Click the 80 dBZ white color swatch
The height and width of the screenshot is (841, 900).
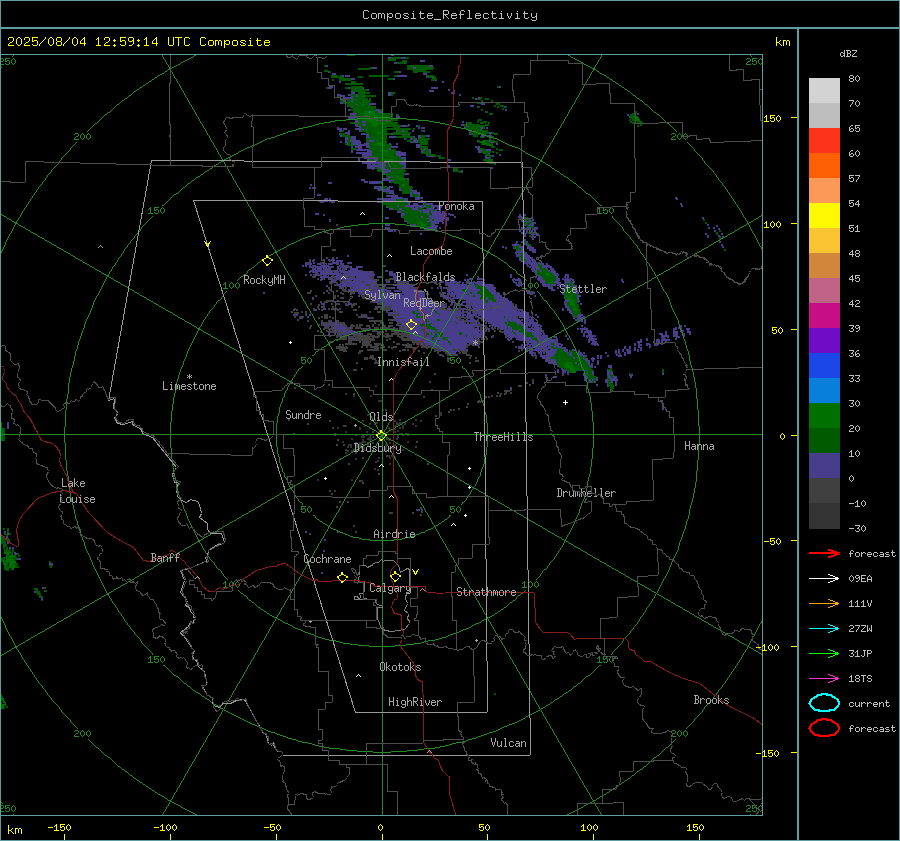click(824, 90)
